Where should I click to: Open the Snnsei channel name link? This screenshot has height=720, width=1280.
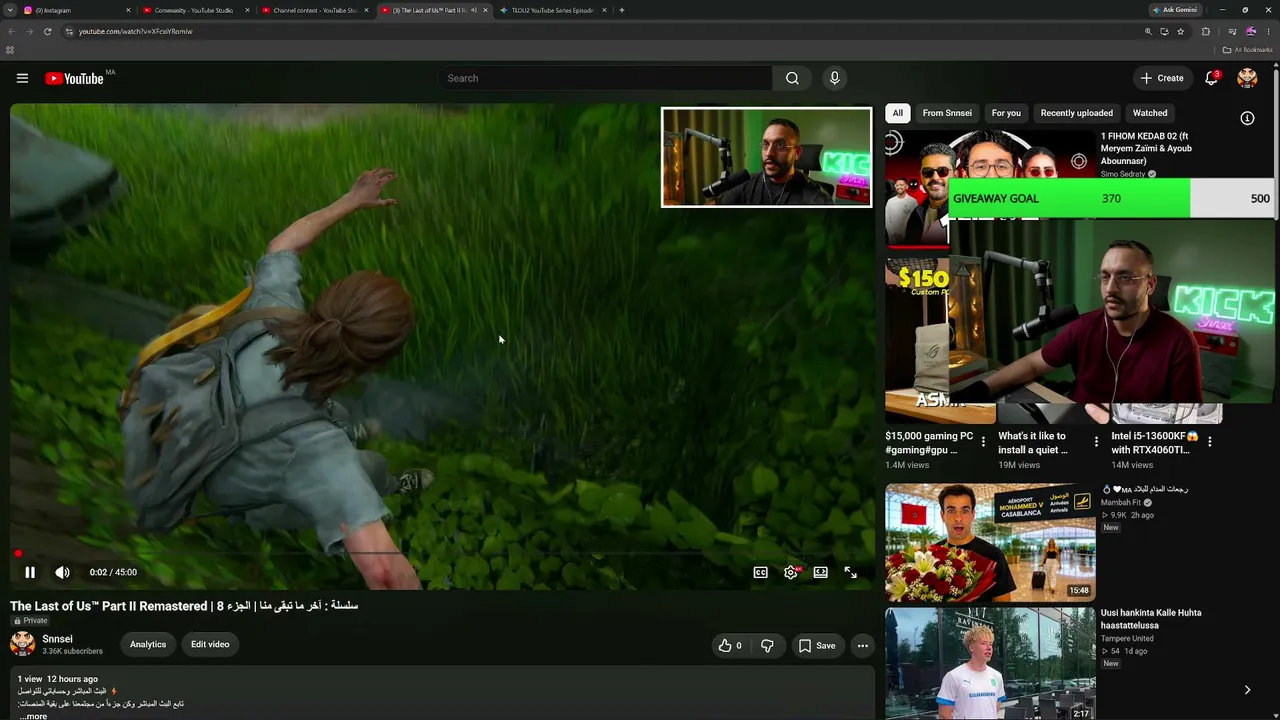point(57,639)
